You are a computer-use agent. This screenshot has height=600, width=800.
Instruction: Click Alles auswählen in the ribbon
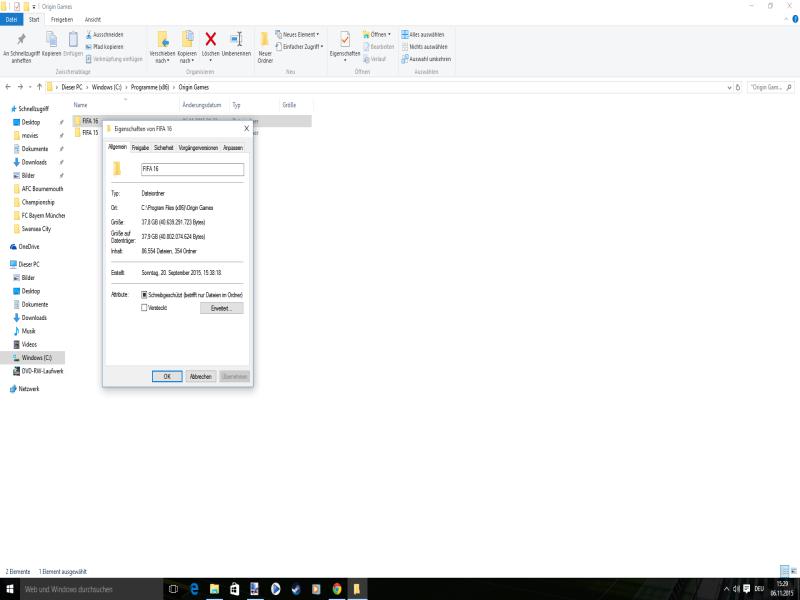(x=422, y=35)
